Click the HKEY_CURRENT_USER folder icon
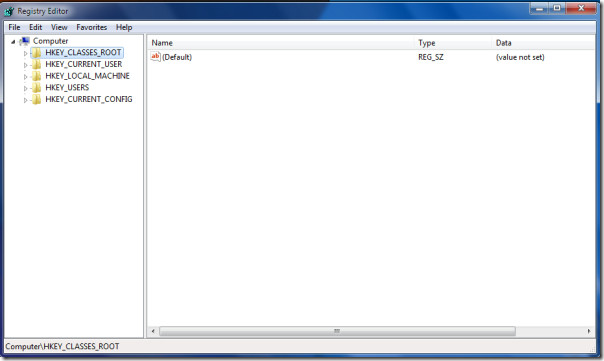 (37, 64)
